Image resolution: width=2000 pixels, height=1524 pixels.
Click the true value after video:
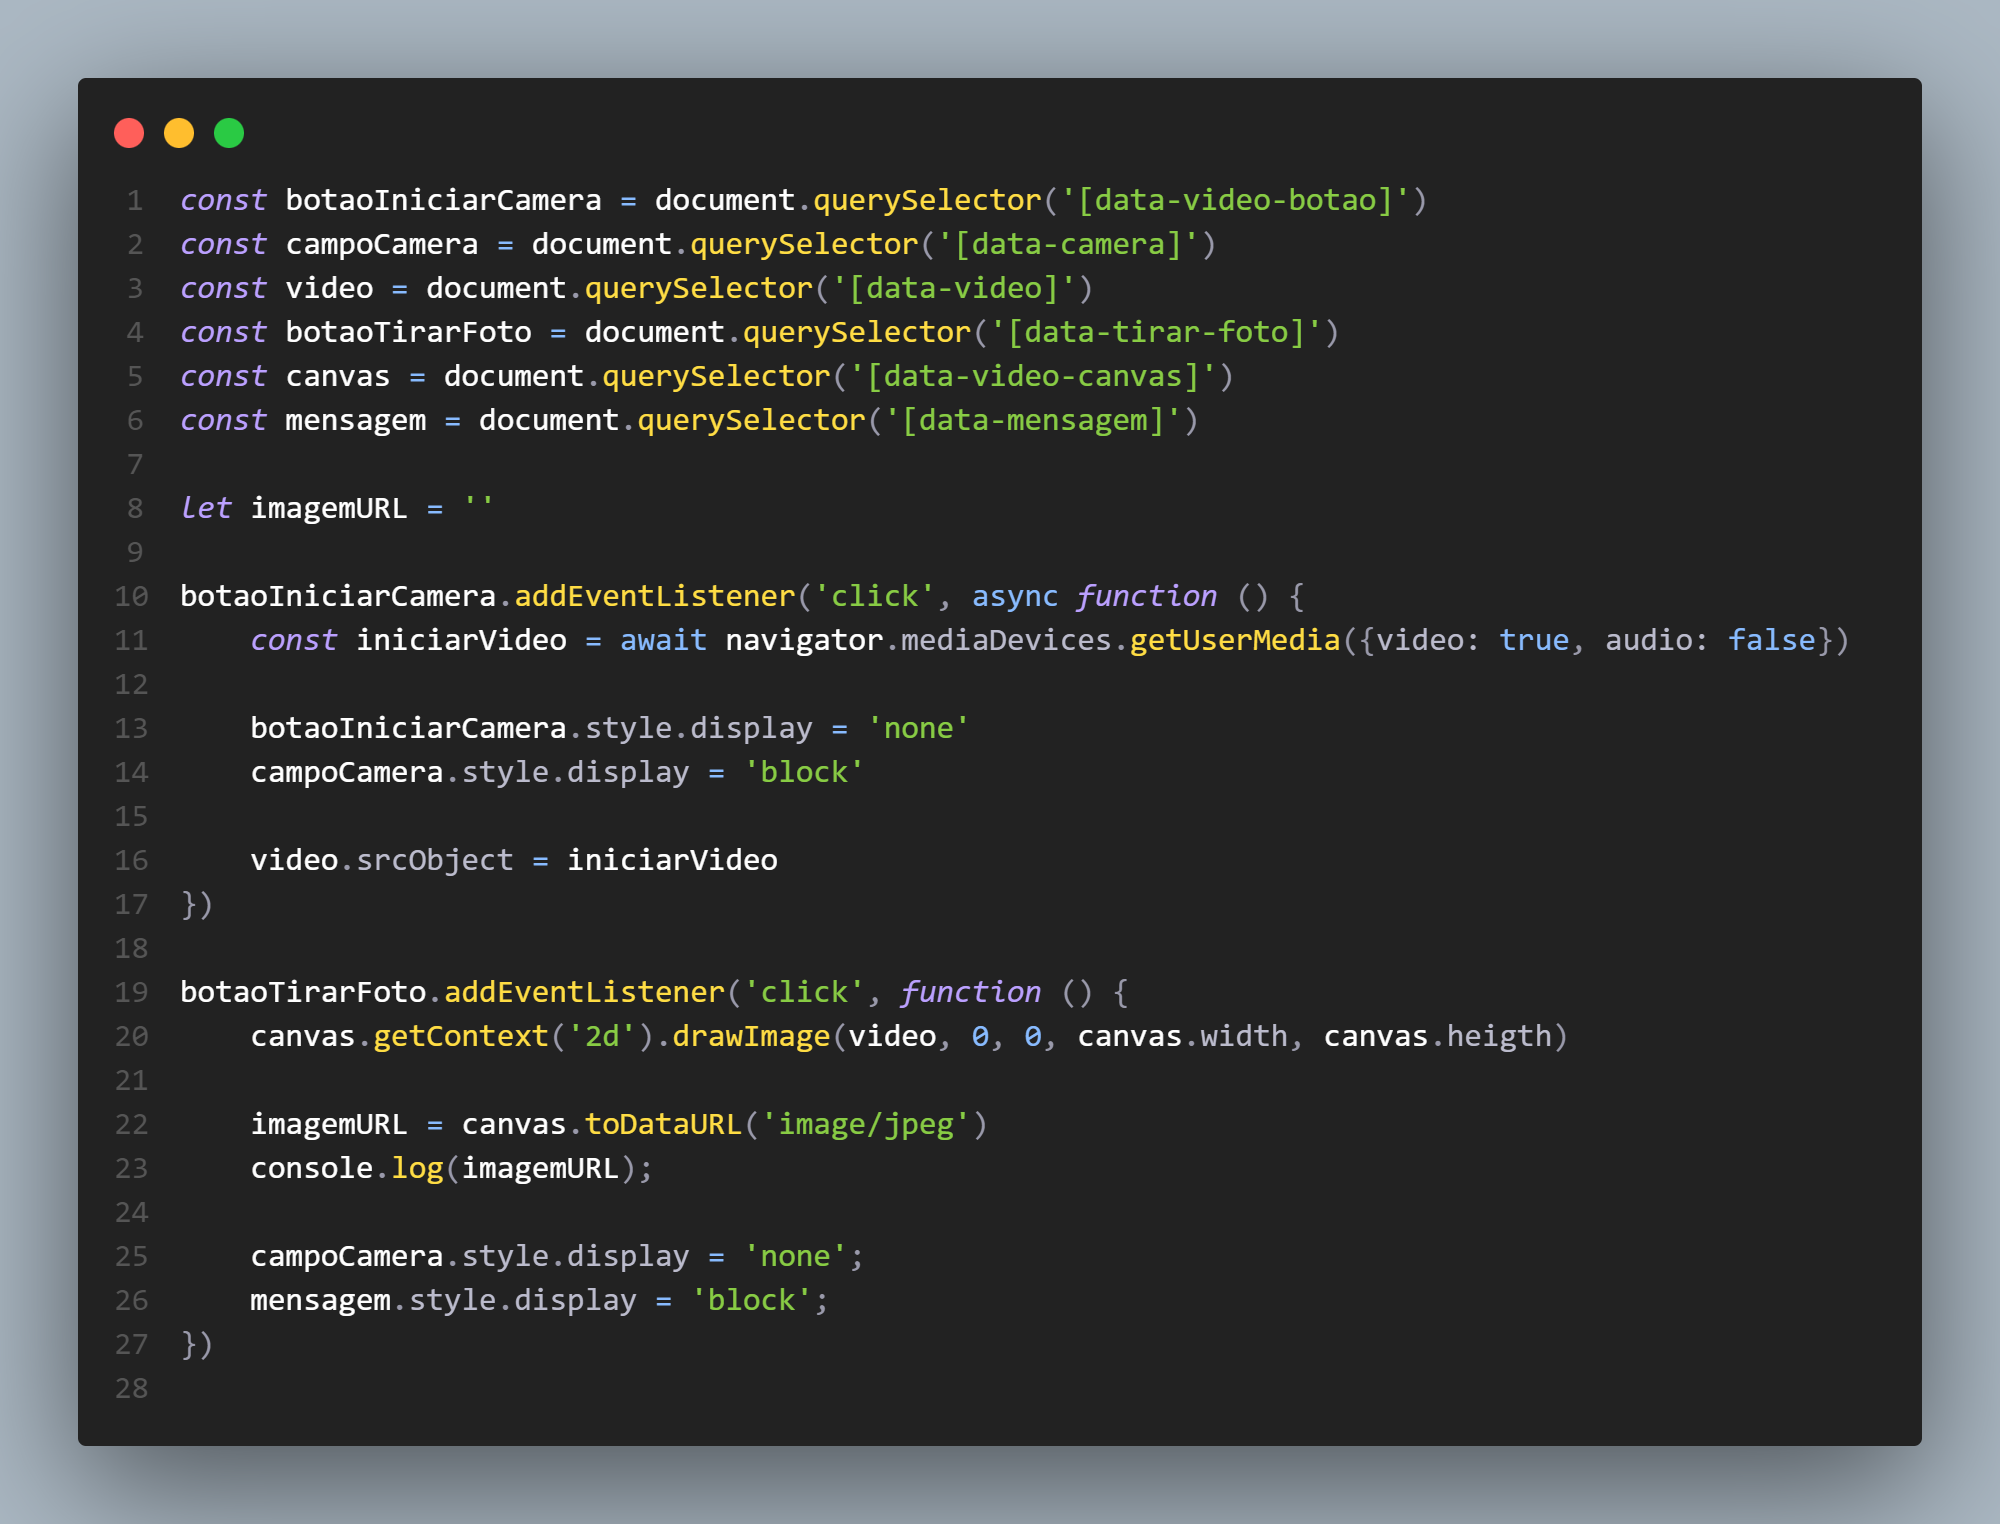1534,640
